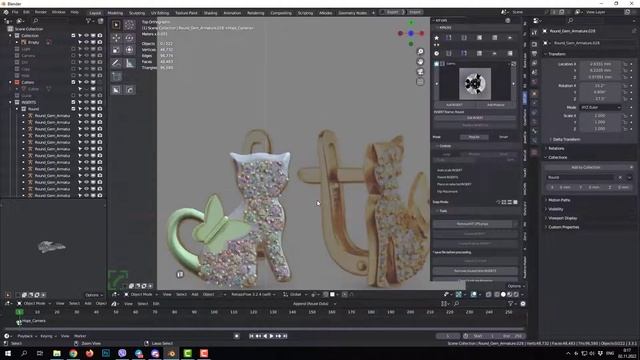
Task: Click the Location X value field
Action: pos(600,64)
